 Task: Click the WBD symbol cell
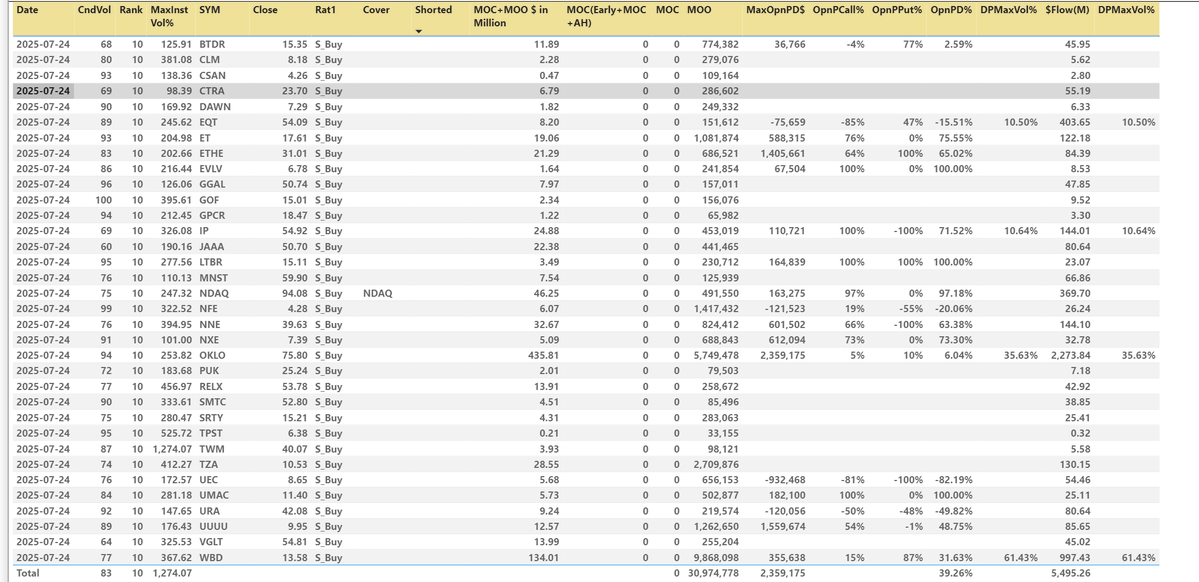[x=210, y=558]
